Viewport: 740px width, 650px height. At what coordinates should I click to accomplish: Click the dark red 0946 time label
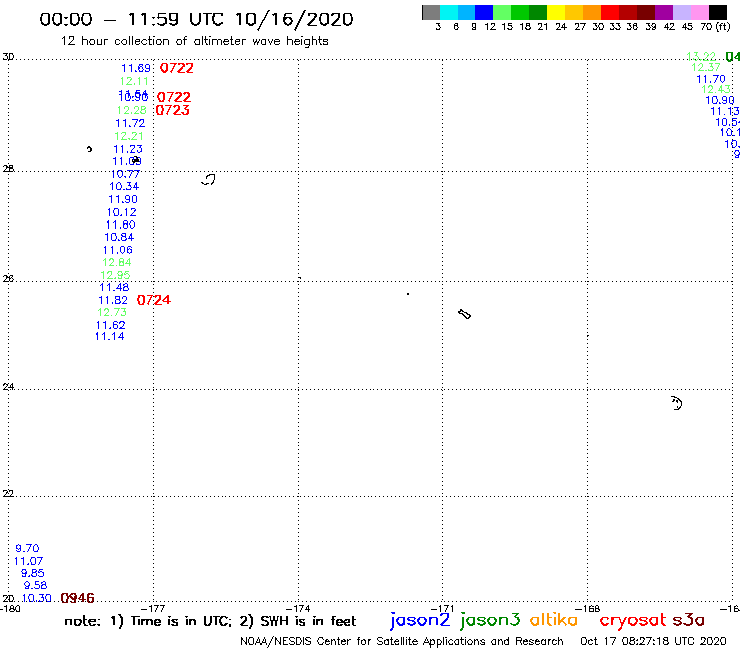tap(77, 598)
